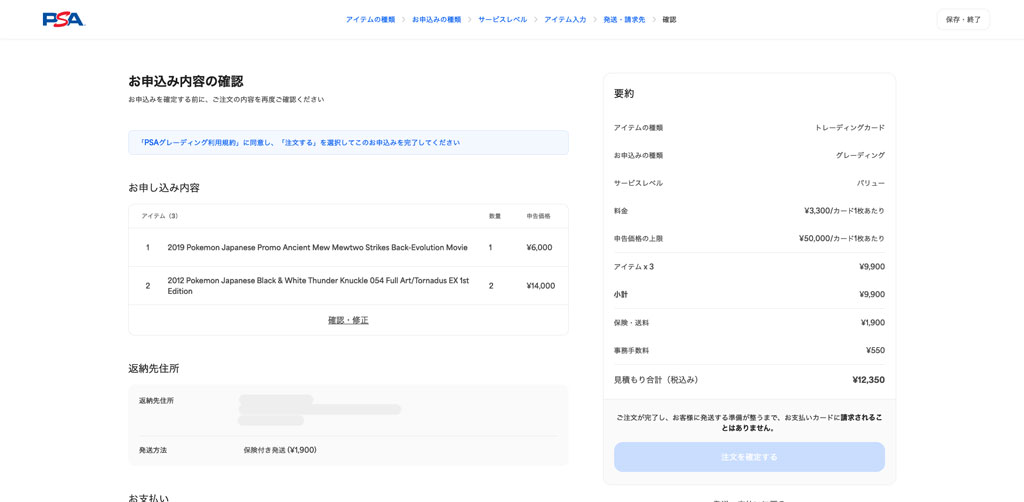
Task: Click the ¥6,000 declared value
Action: click(x=539, y=247)
